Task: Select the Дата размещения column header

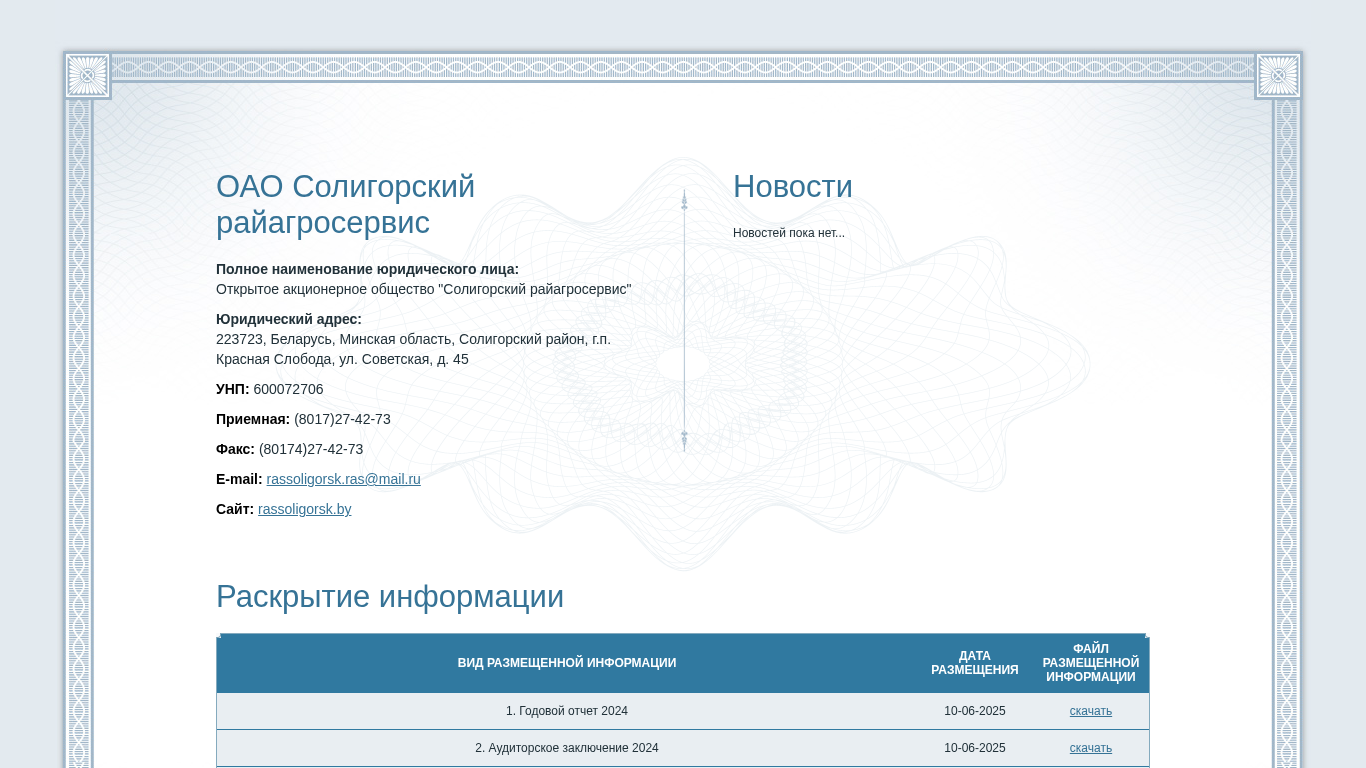Action: tap(974, 663)
